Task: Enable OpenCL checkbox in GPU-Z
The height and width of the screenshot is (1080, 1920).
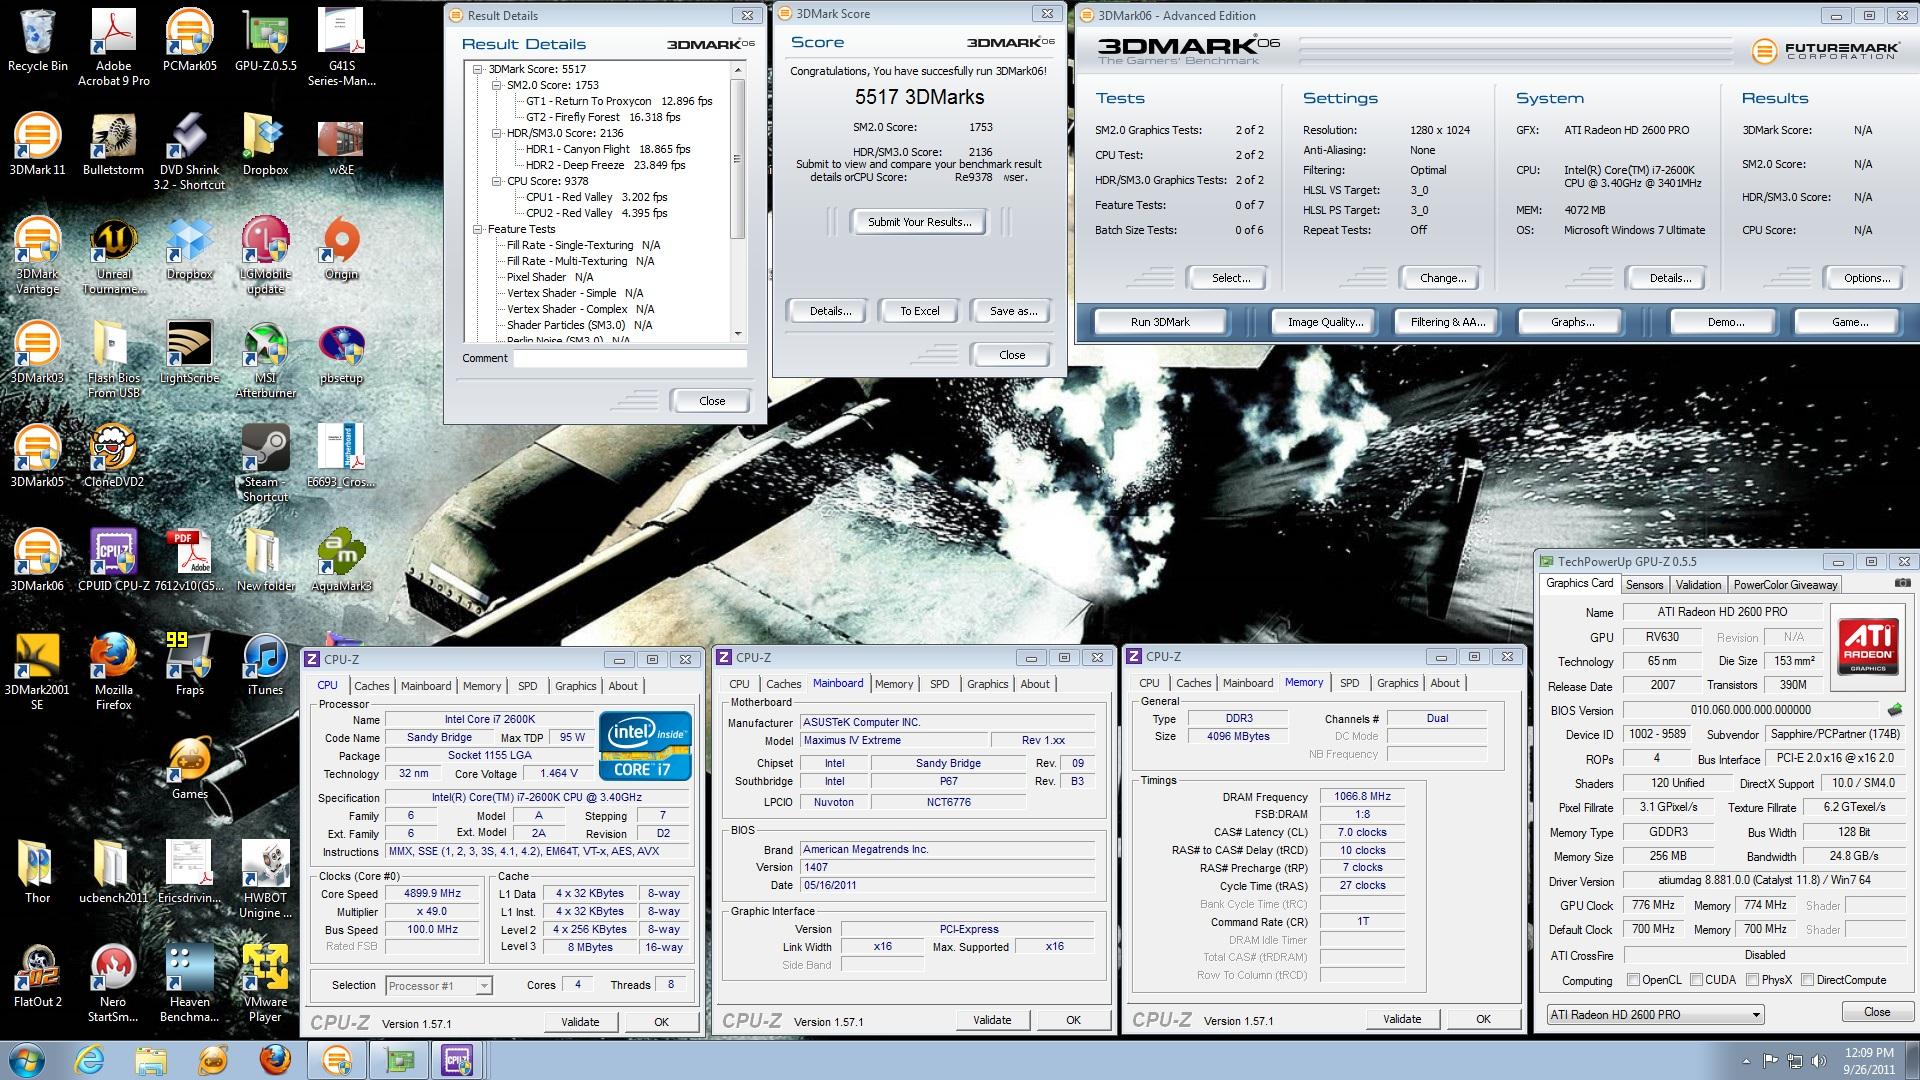Action: pyautogui.click(x=1633, y=980)
